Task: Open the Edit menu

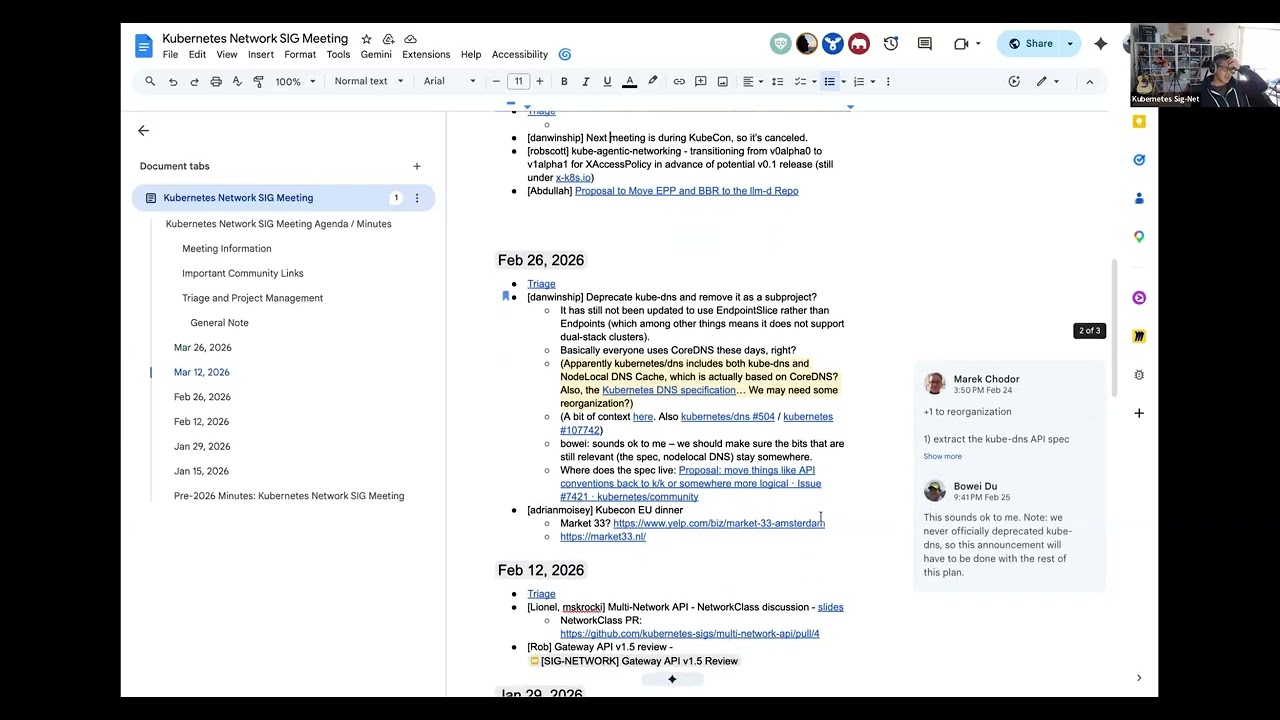Action: pos(197,55)
